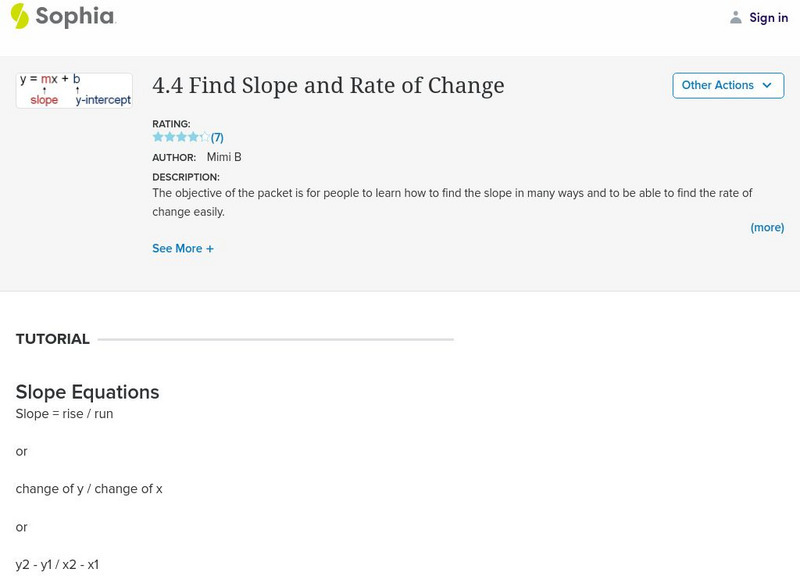This screenshot has width=800, height=576.
Task: Click the 4.4 Find Slope tutorial title
Action: click(328, 86)
